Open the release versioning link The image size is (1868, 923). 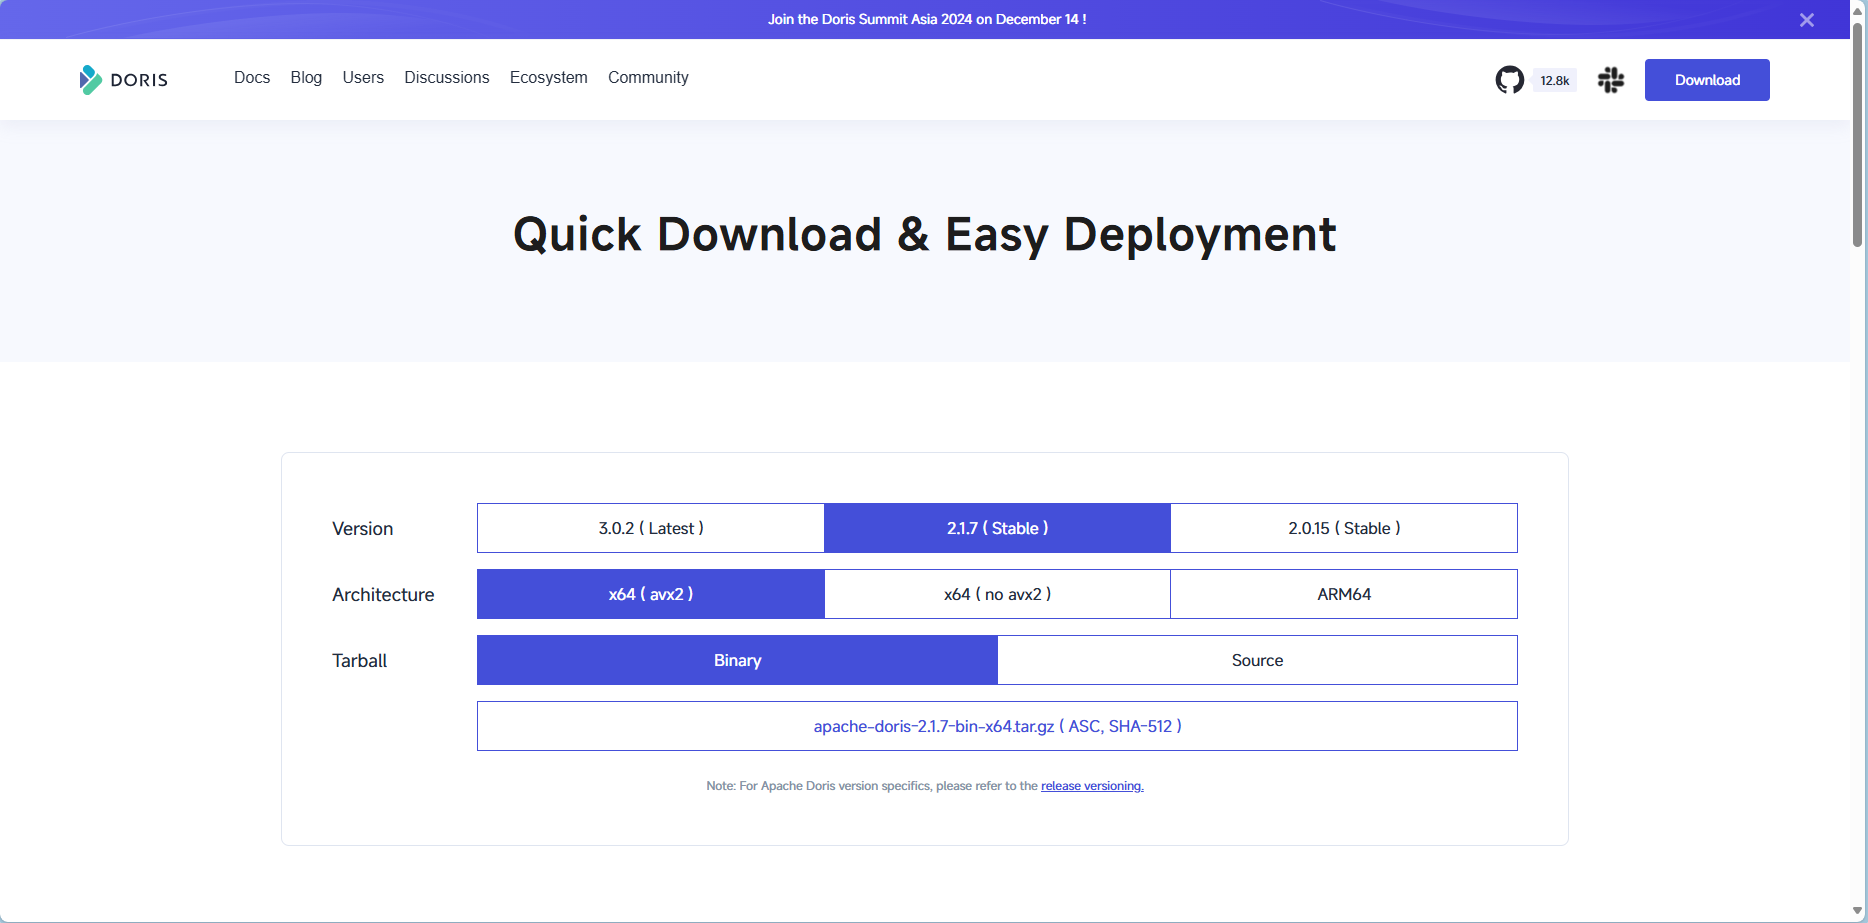coord(1092,786)
